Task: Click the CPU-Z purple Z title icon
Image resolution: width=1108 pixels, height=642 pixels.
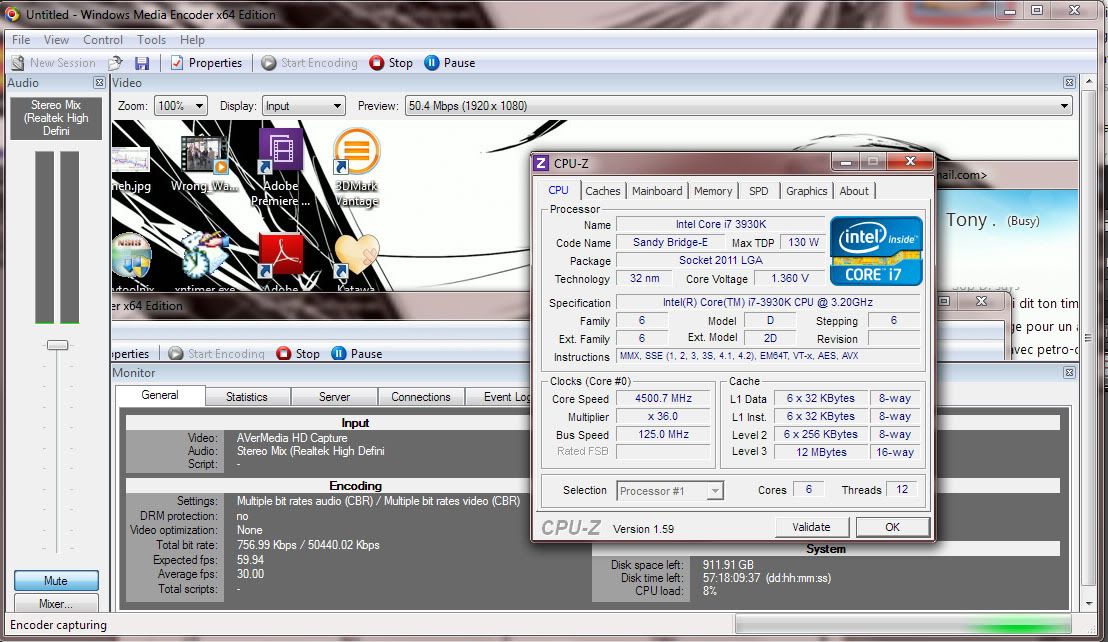Action: click(541, 163)
